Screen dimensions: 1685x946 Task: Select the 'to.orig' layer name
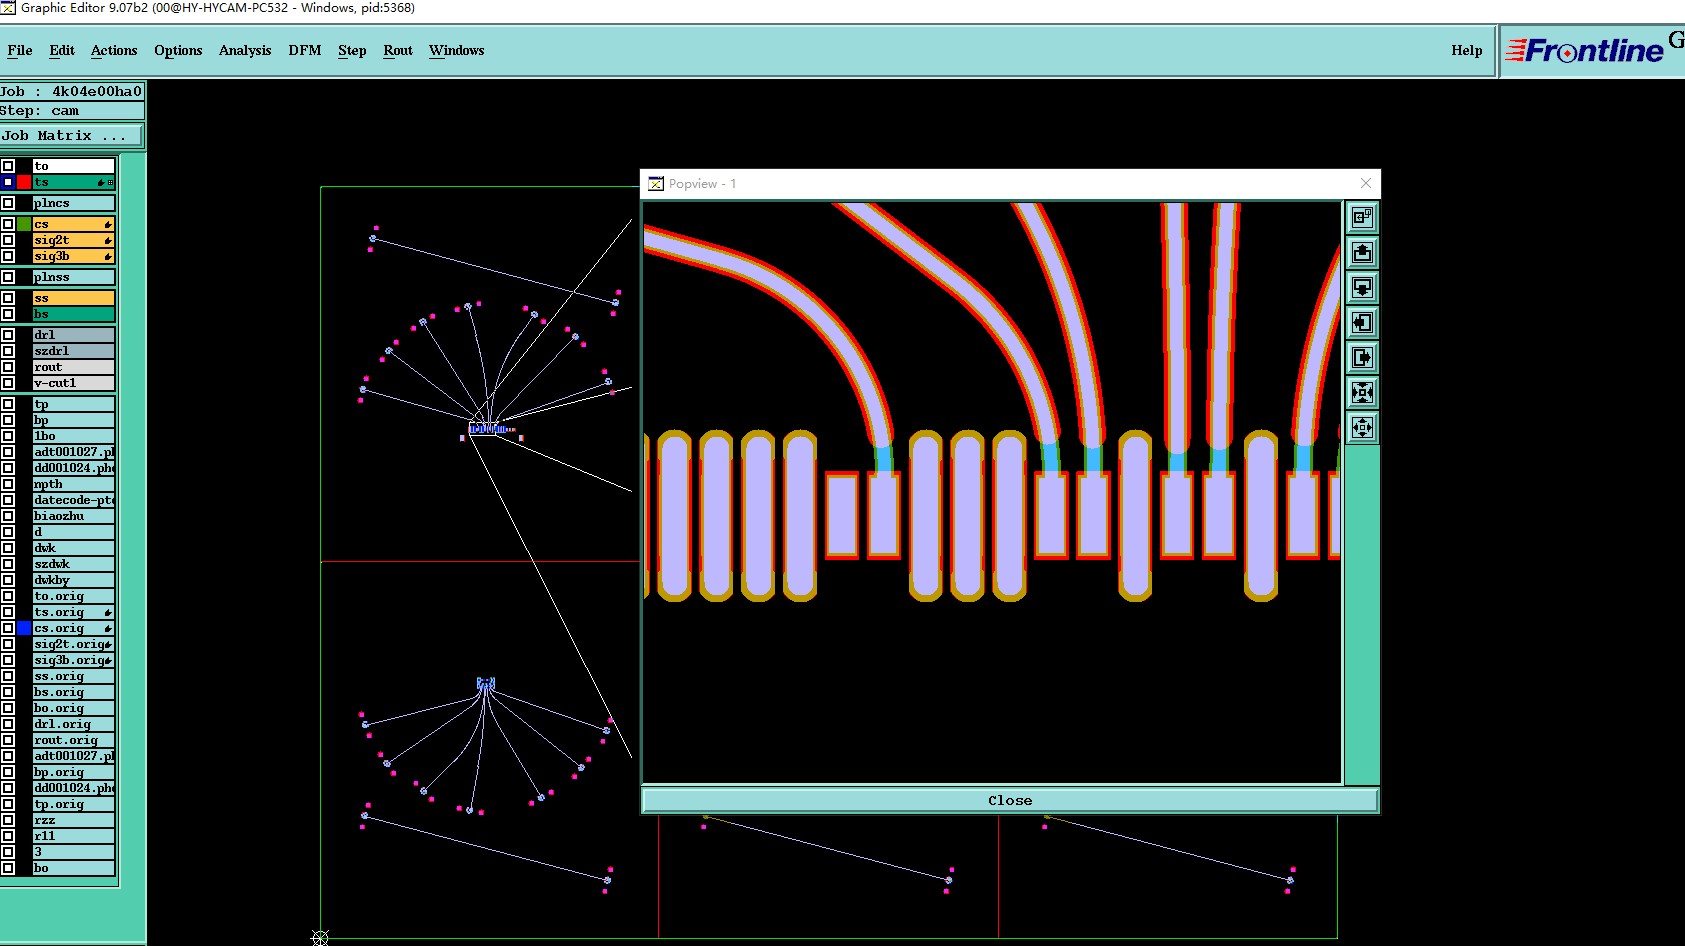click(74, 596)
